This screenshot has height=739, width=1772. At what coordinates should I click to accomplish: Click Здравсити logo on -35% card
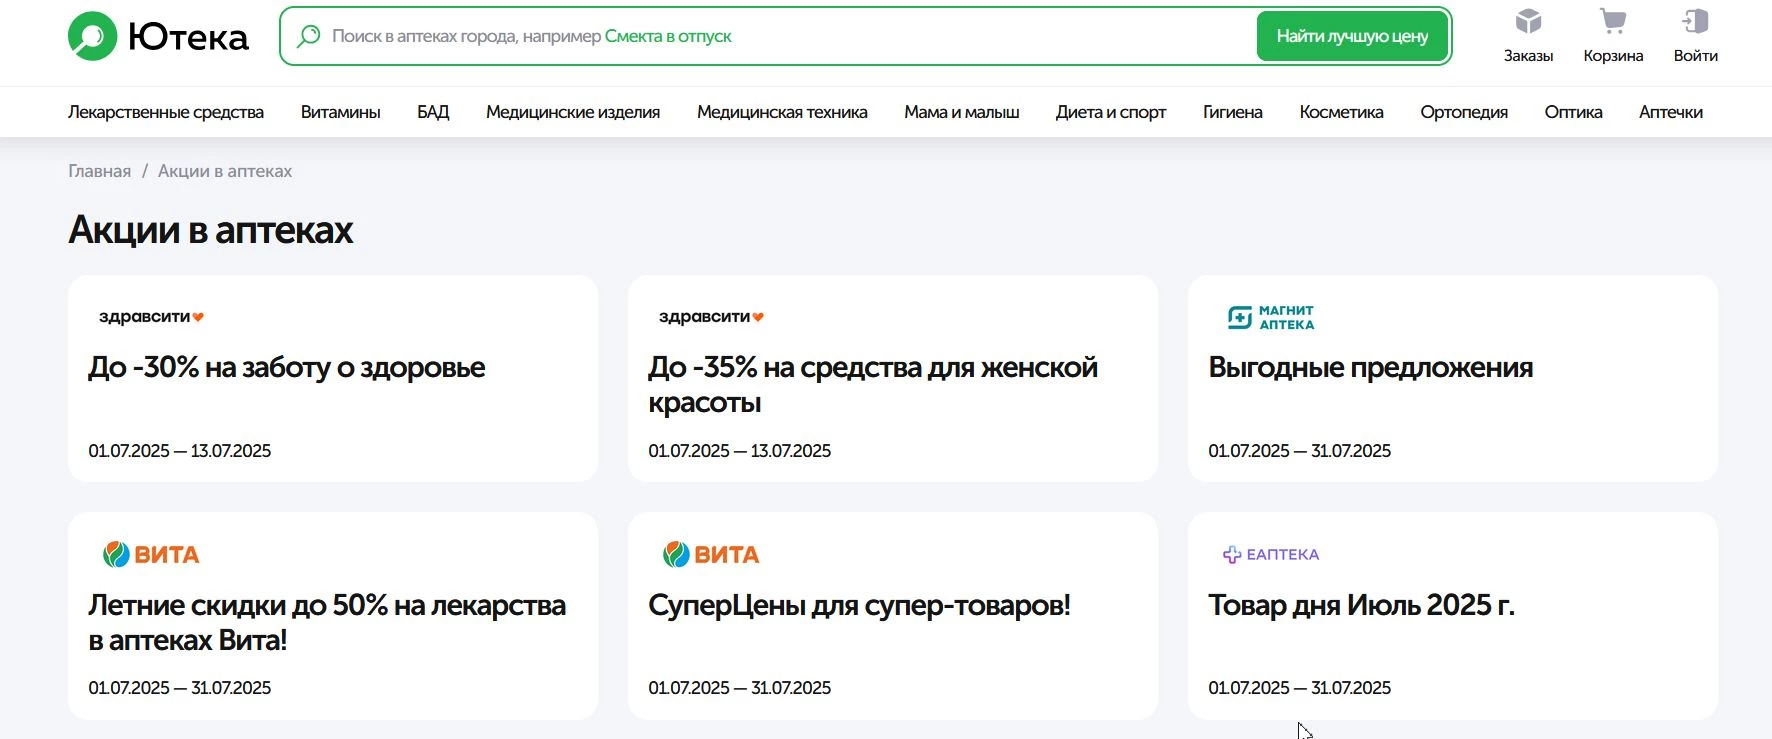(x=711, y=317)
